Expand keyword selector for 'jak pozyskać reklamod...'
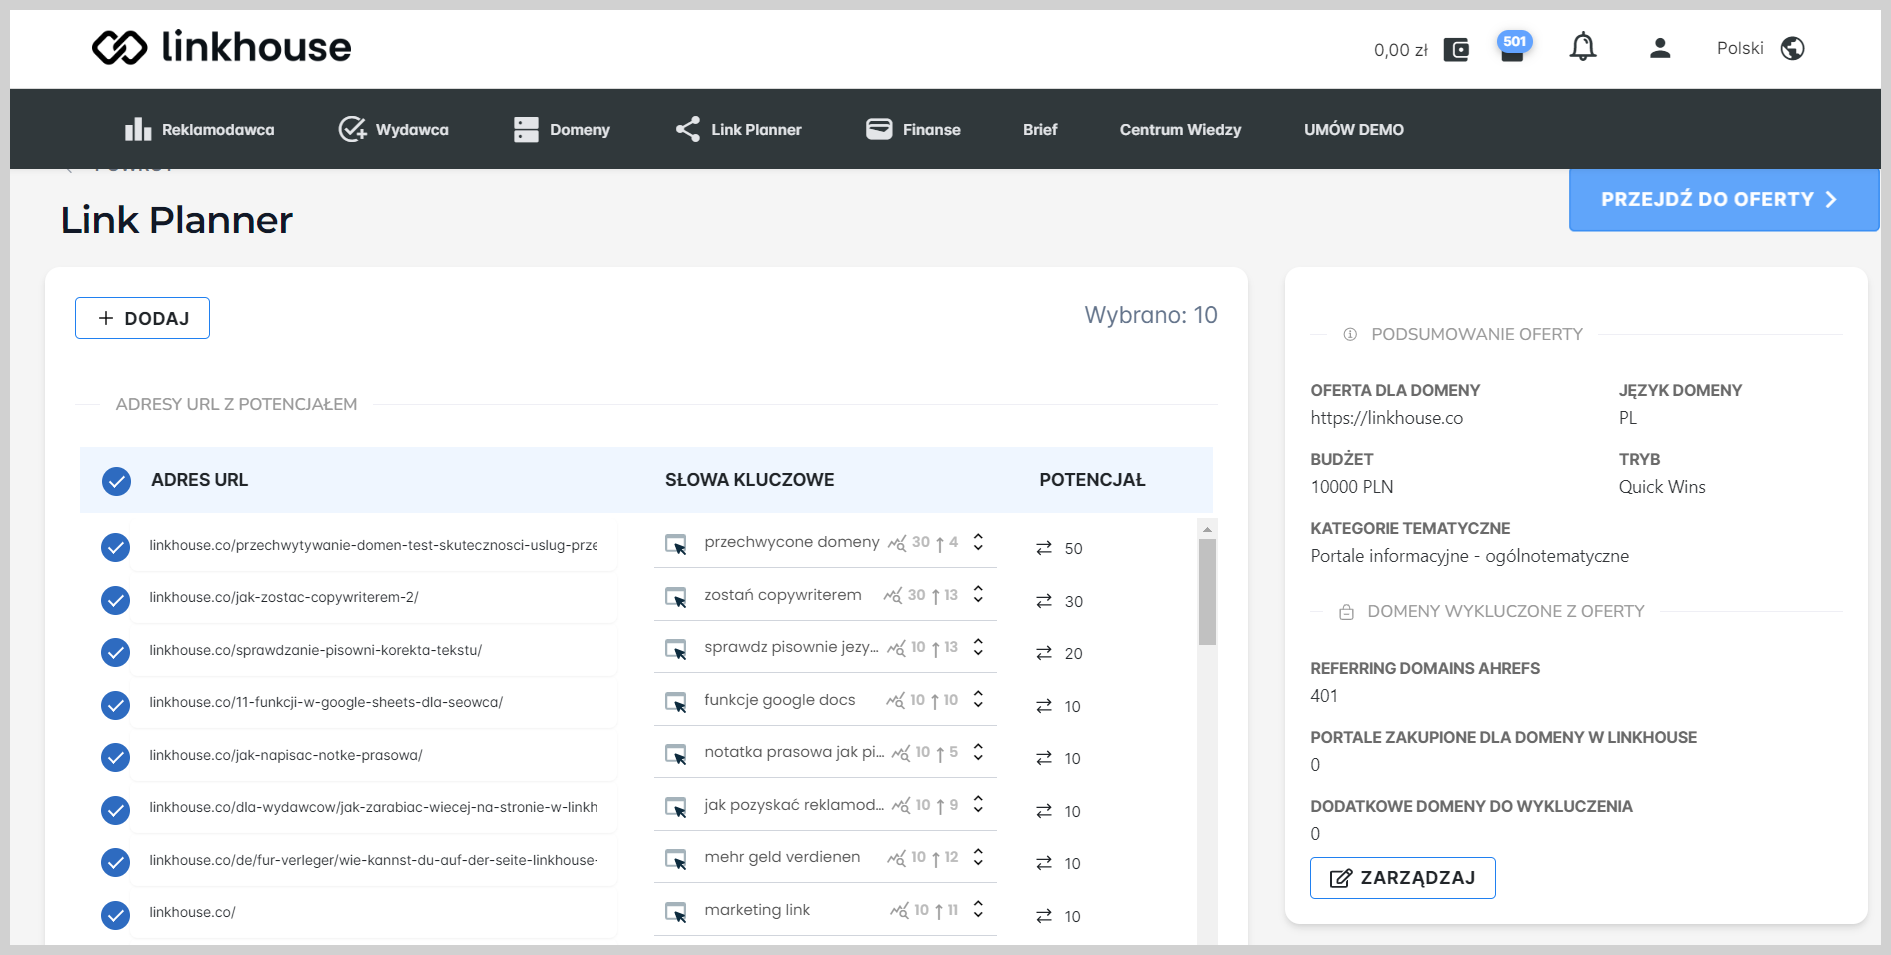 (978, 804)
